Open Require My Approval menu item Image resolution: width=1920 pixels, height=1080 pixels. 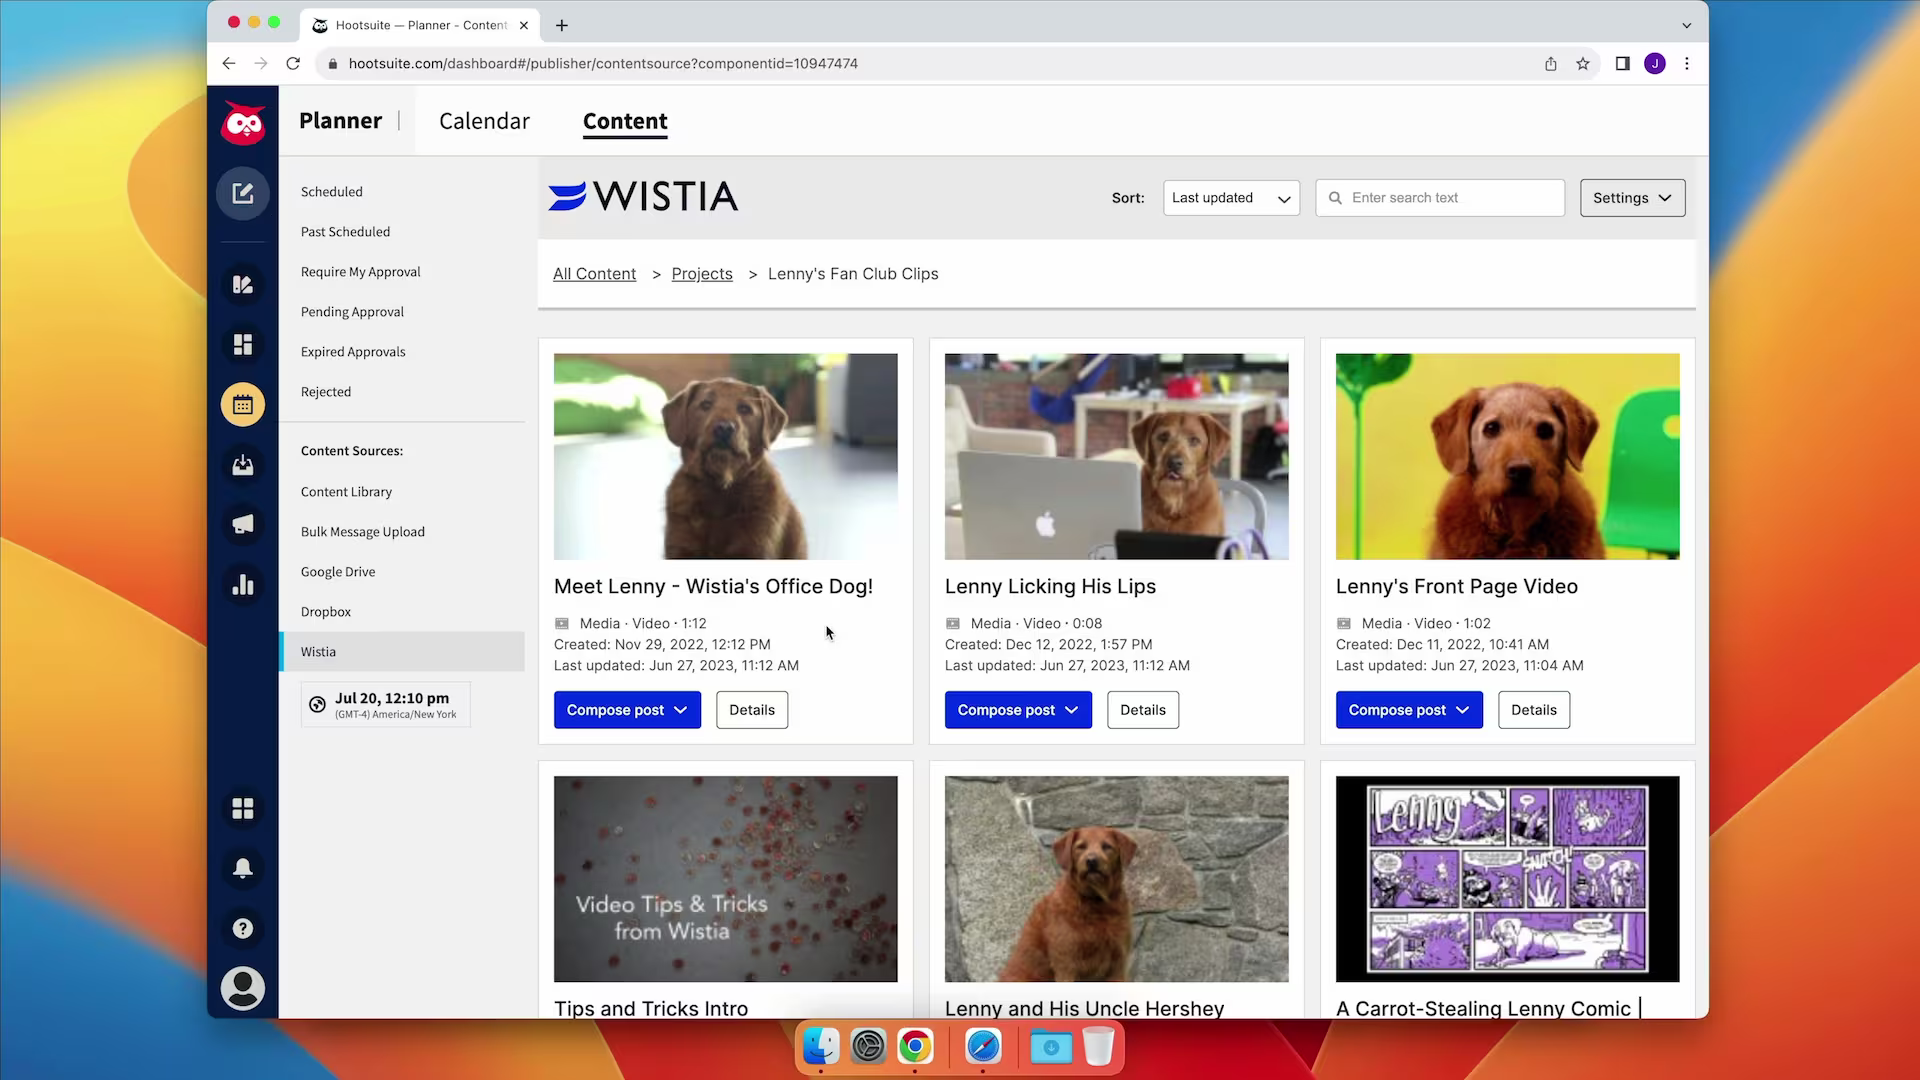click(360, 272)
